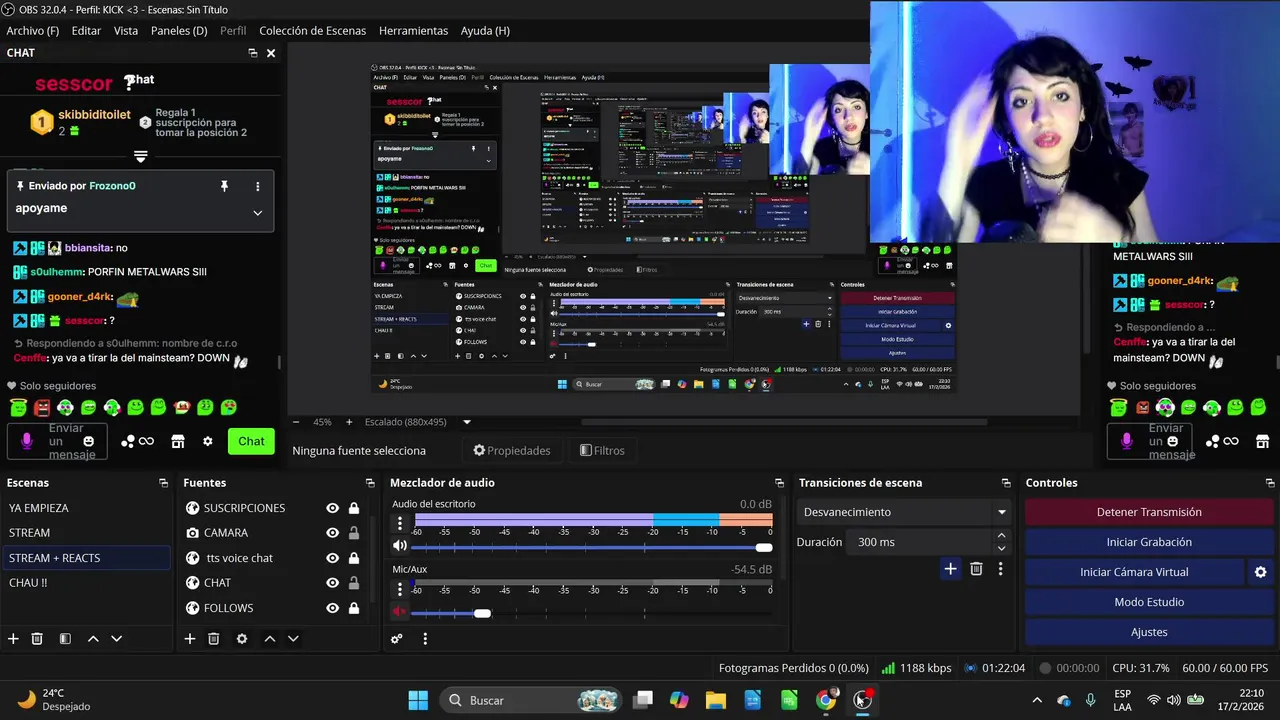Viewport: 1280px width, 720px height.
Task: Toggle visibility of CAMARA source
Action: pyautogui.click(x=333, y=533)
